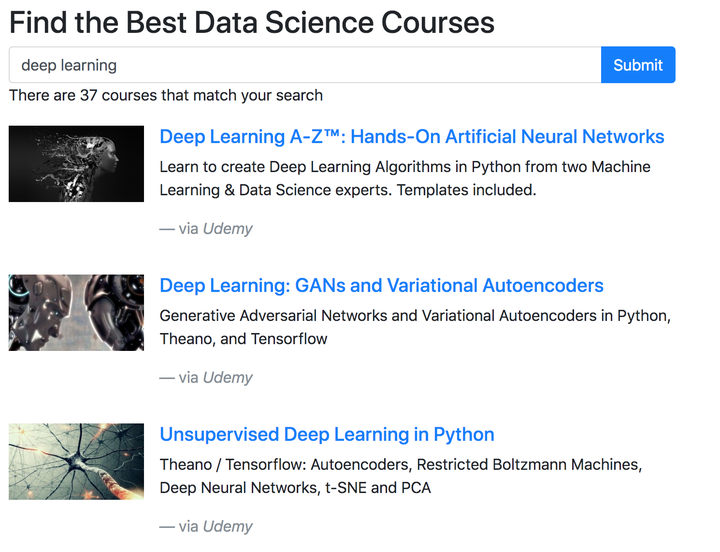Click the 37 courses match result count text
The height and width of the screenshot is (552, 720).
[x=166, y=96]
